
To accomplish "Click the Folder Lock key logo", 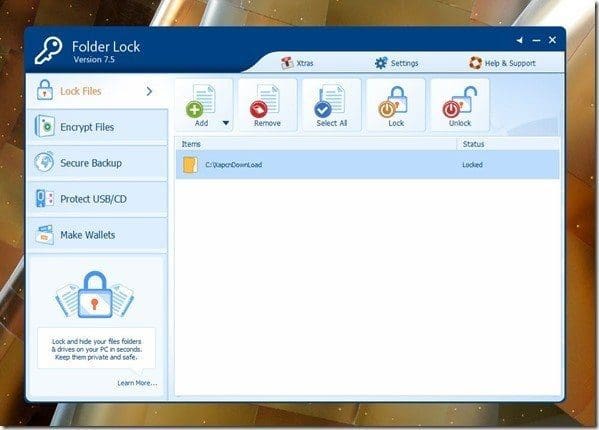I will 49,50.
